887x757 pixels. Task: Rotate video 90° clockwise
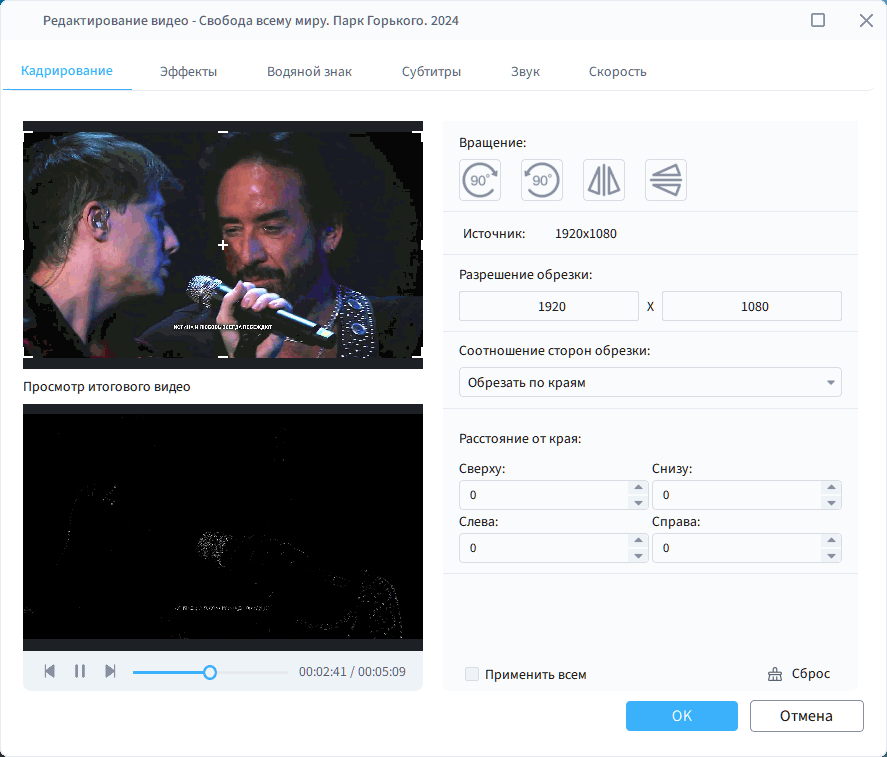tap(480, 180)
